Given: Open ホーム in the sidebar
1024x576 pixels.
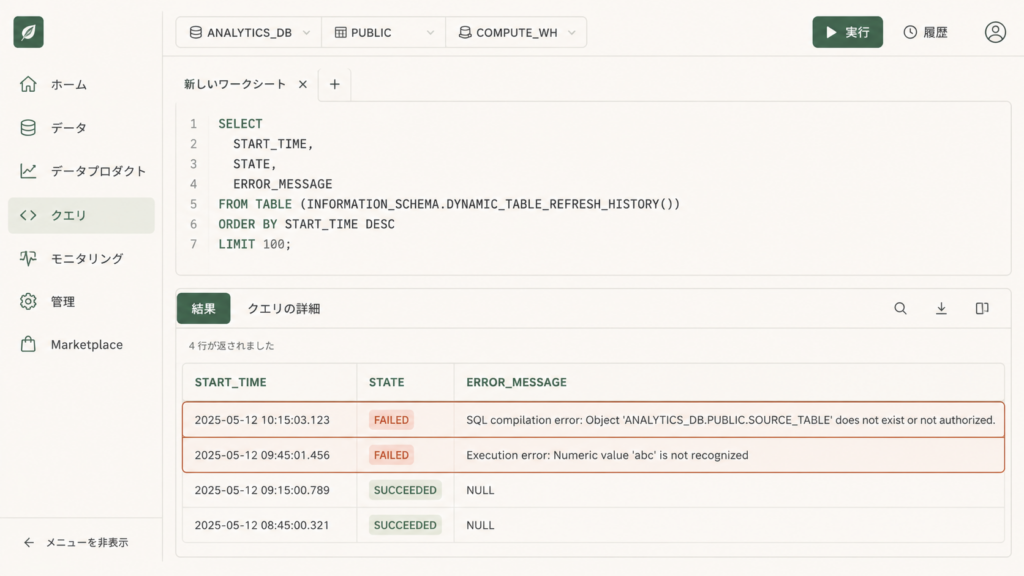Looking at the screenshot, I should pyautogui.click(x=81, y=84).
